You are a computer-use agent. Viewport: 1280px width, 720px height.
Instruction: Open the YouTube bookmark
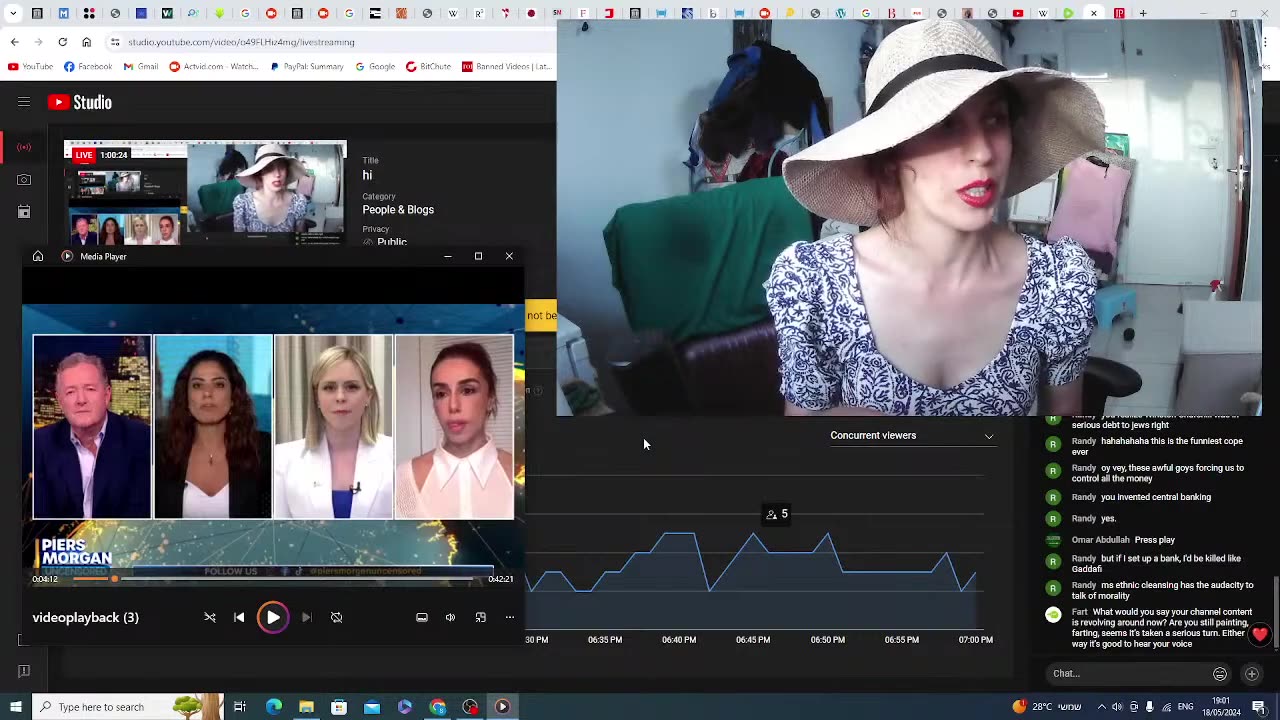30,67
